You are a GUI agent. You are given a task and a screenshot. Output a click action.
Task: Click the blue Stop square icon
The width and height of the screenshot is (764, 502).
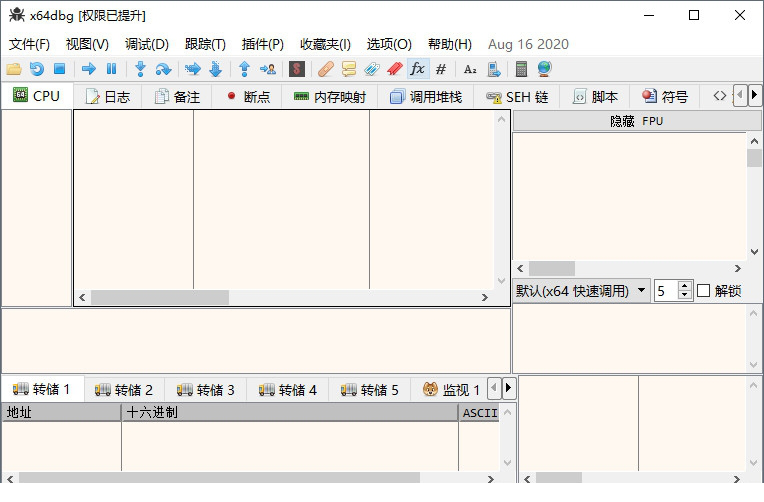tap(59, 69)
